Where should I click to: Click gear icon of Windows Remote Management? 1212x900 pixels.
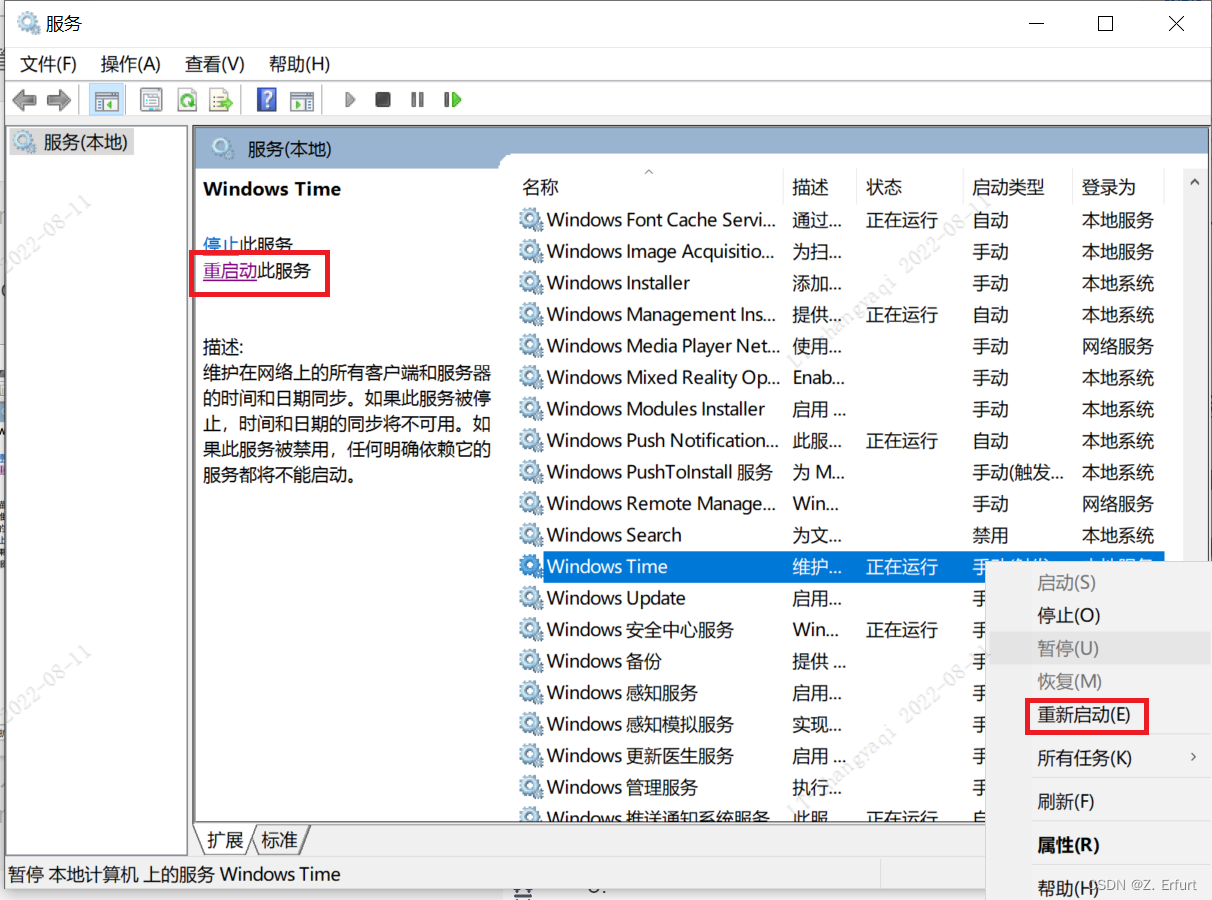531,503
